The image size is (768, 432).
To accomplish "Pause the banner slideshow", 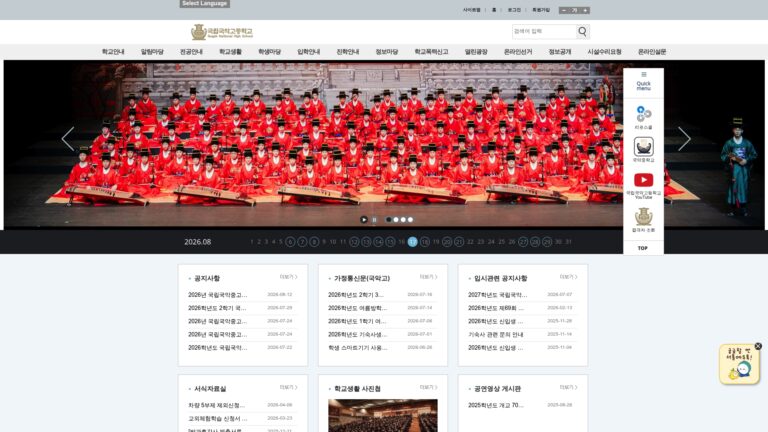I will 374,219.
